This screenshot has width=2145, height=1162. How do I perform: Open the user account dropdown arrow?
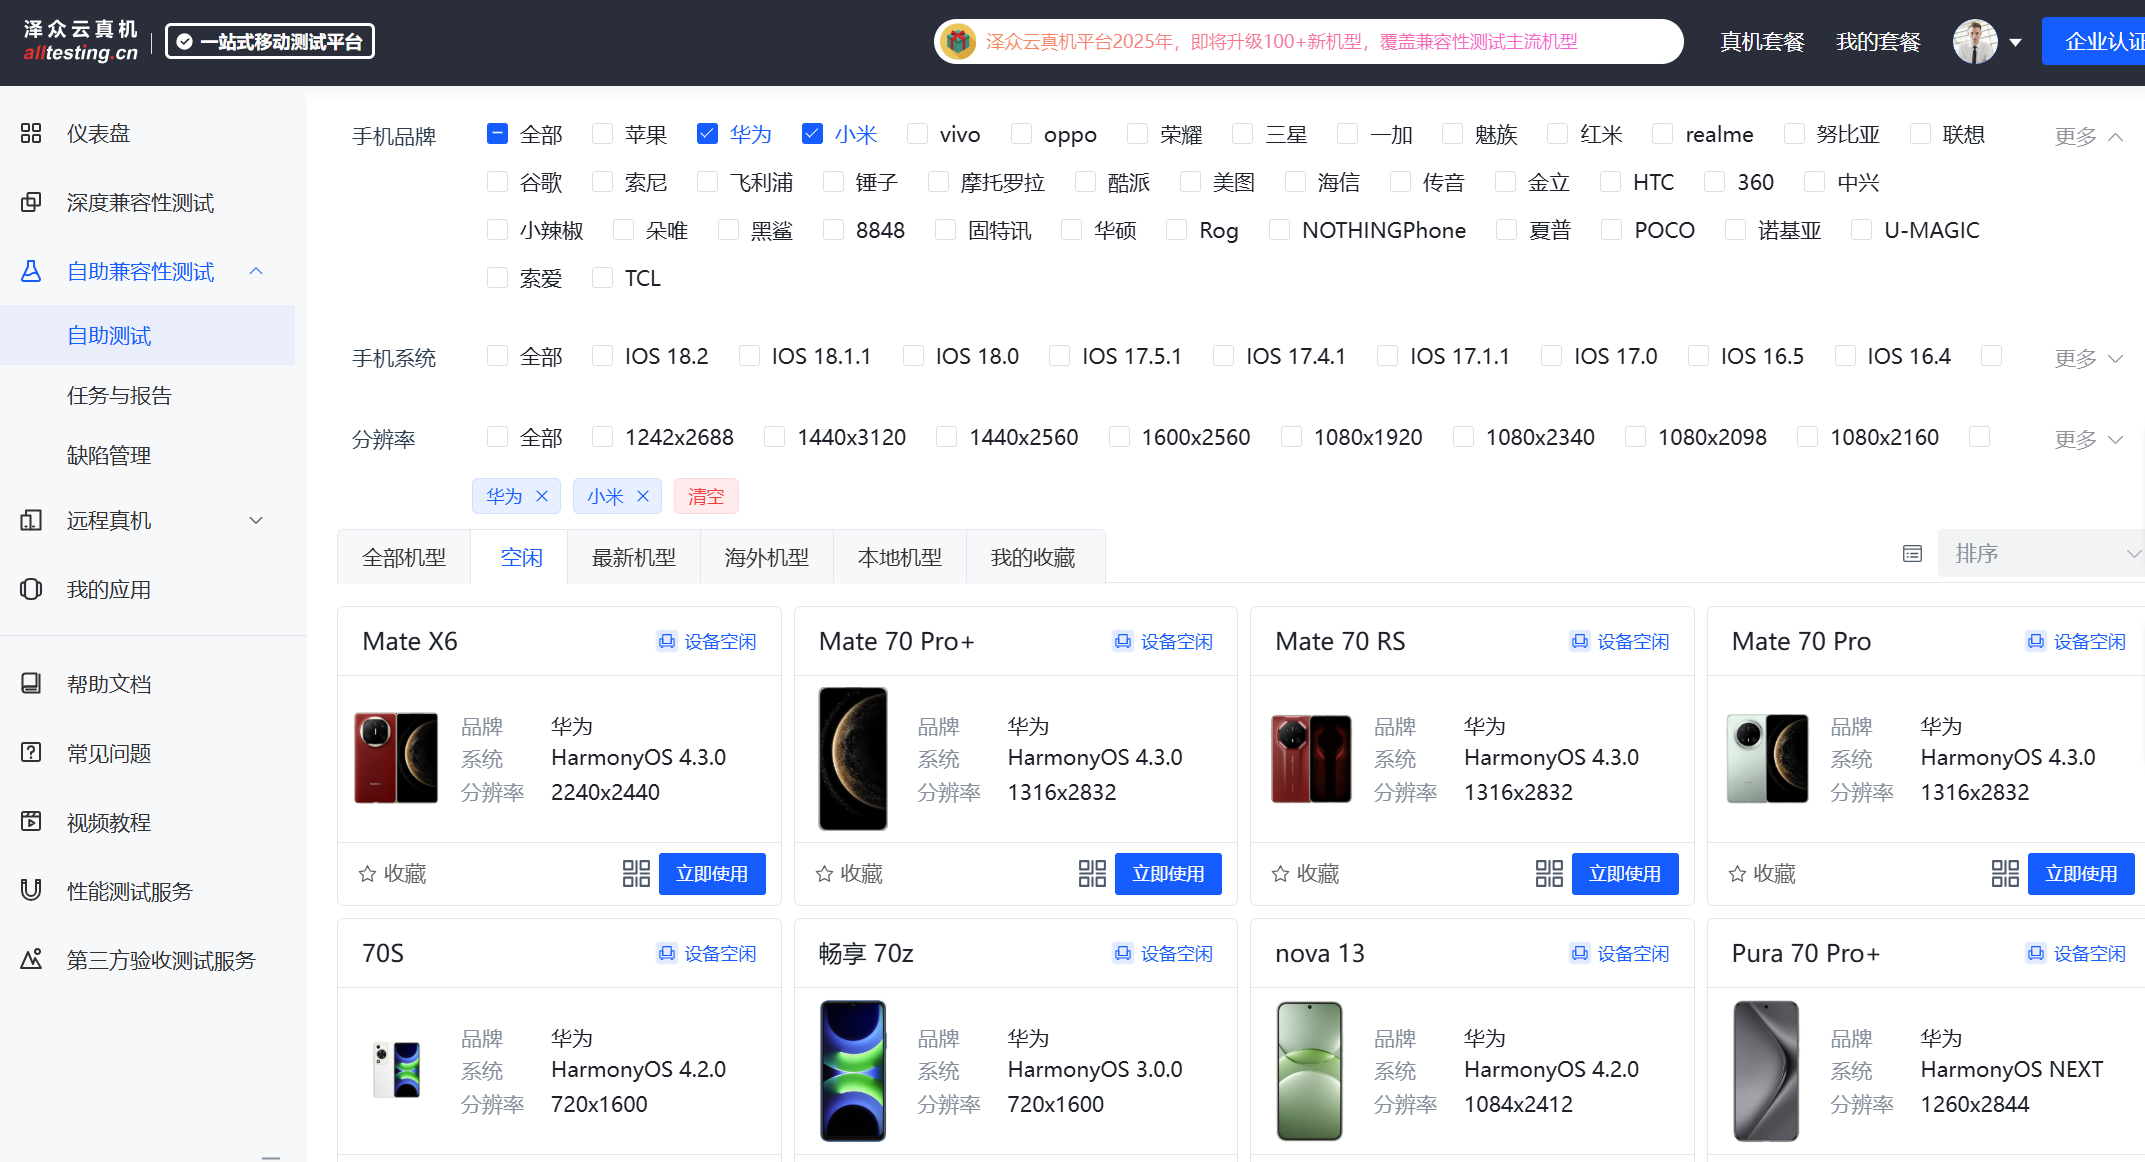tap(2016, 42)
